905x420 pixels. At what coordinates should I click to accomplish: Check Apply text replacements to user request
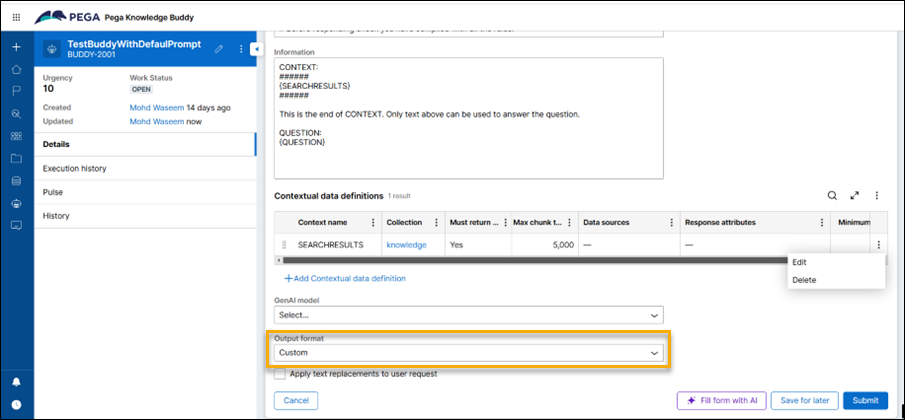point(280,374)
